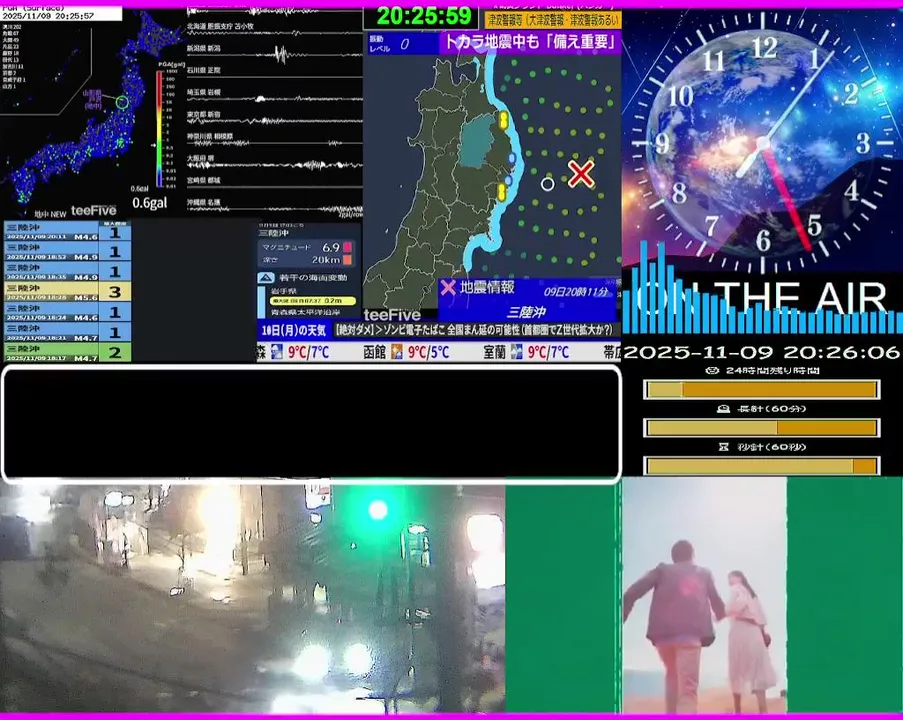Click the 室蘭 9℃/7℃ forecast
The width and height of the screenshot is (903, 720).
click(526, 352)
